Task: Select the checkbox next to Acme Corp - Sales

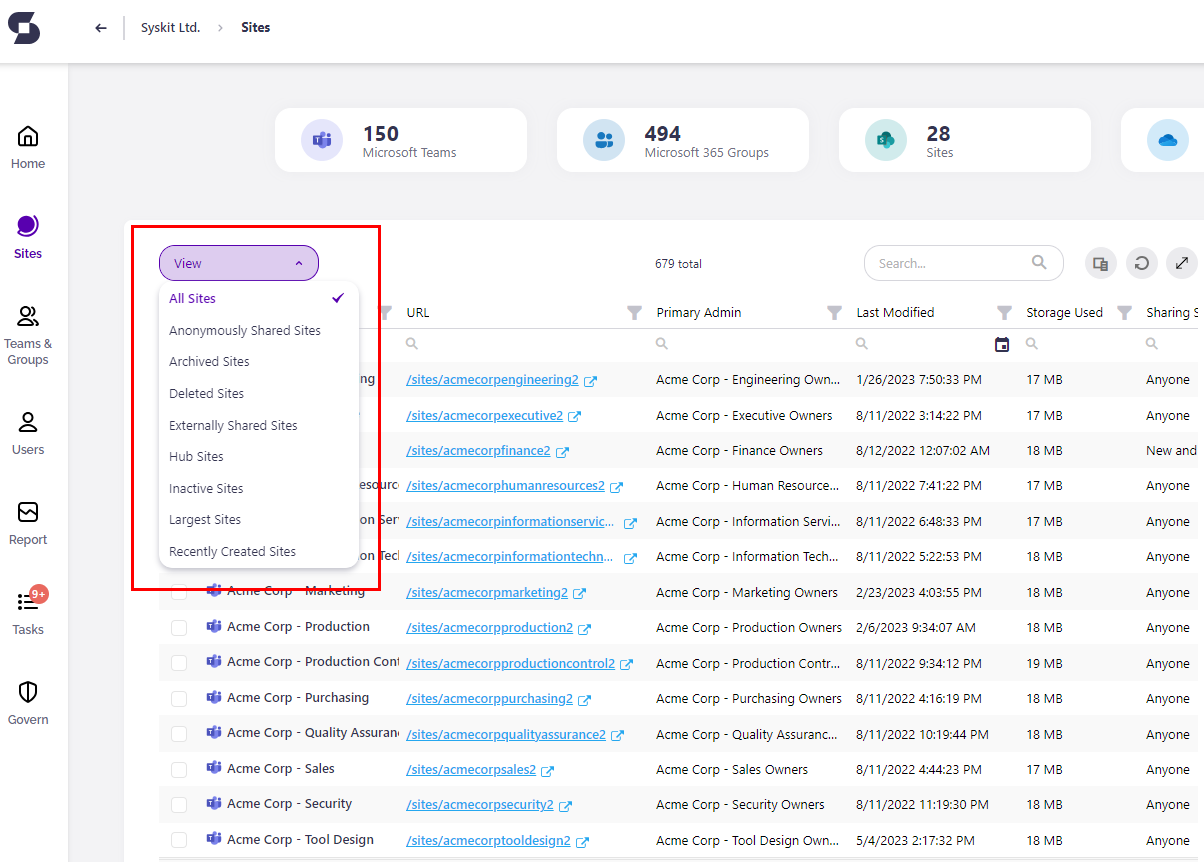Action: (178, 769)
